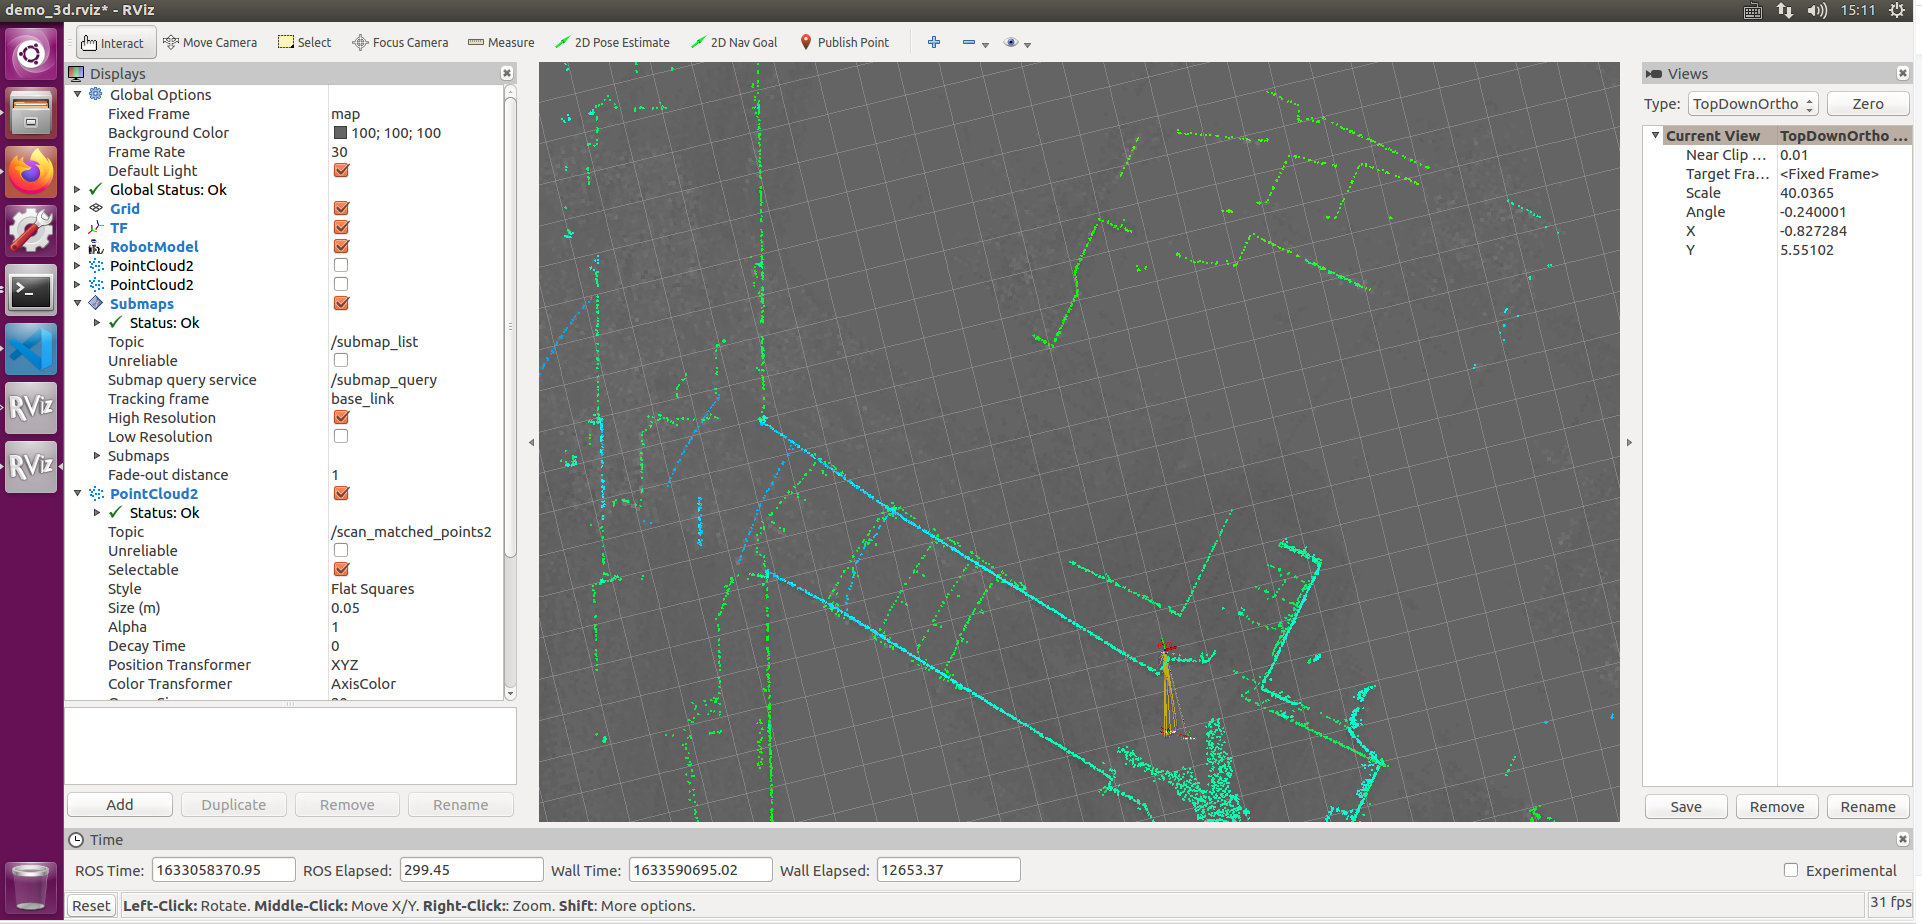Activate the Measure tool
Image resolution: width=1922 pixels, height=924 pixels.
coord(500,42)
